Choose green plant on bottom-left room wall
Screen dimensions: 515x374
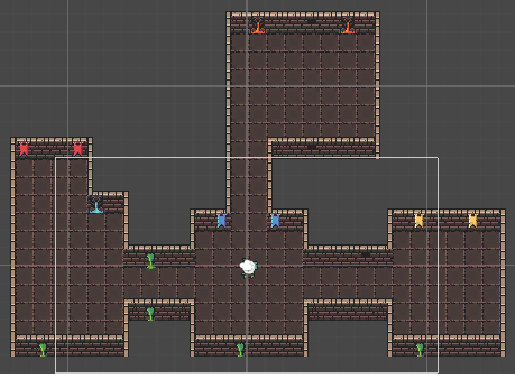[43, 350]
